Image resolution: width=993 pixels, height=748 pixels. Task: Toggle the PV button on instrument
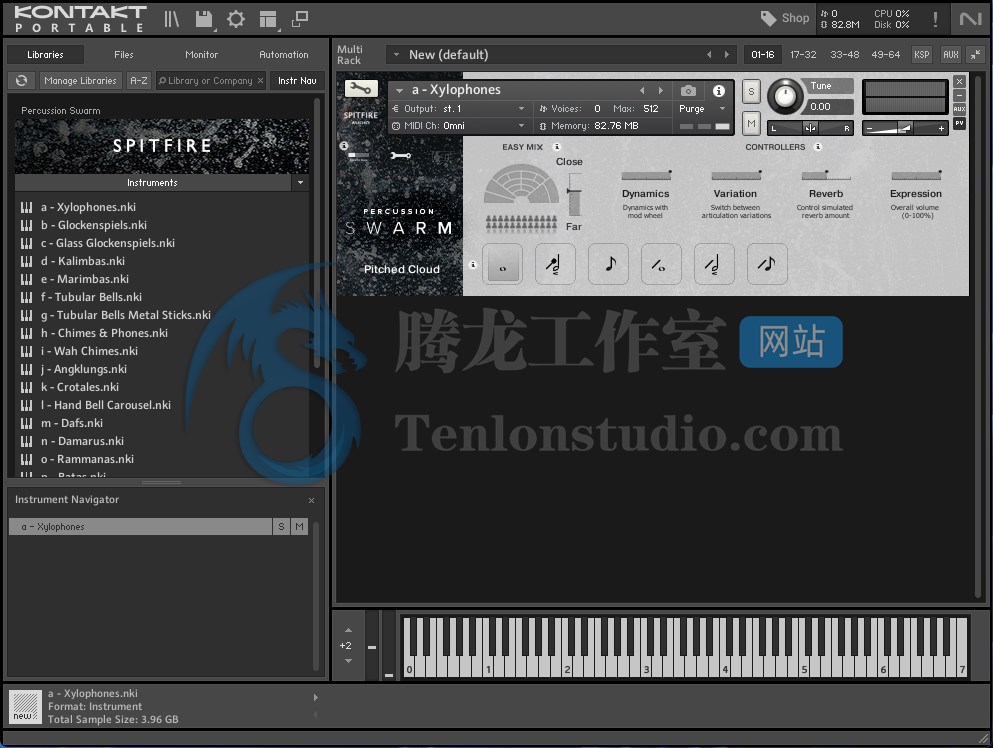959,123
